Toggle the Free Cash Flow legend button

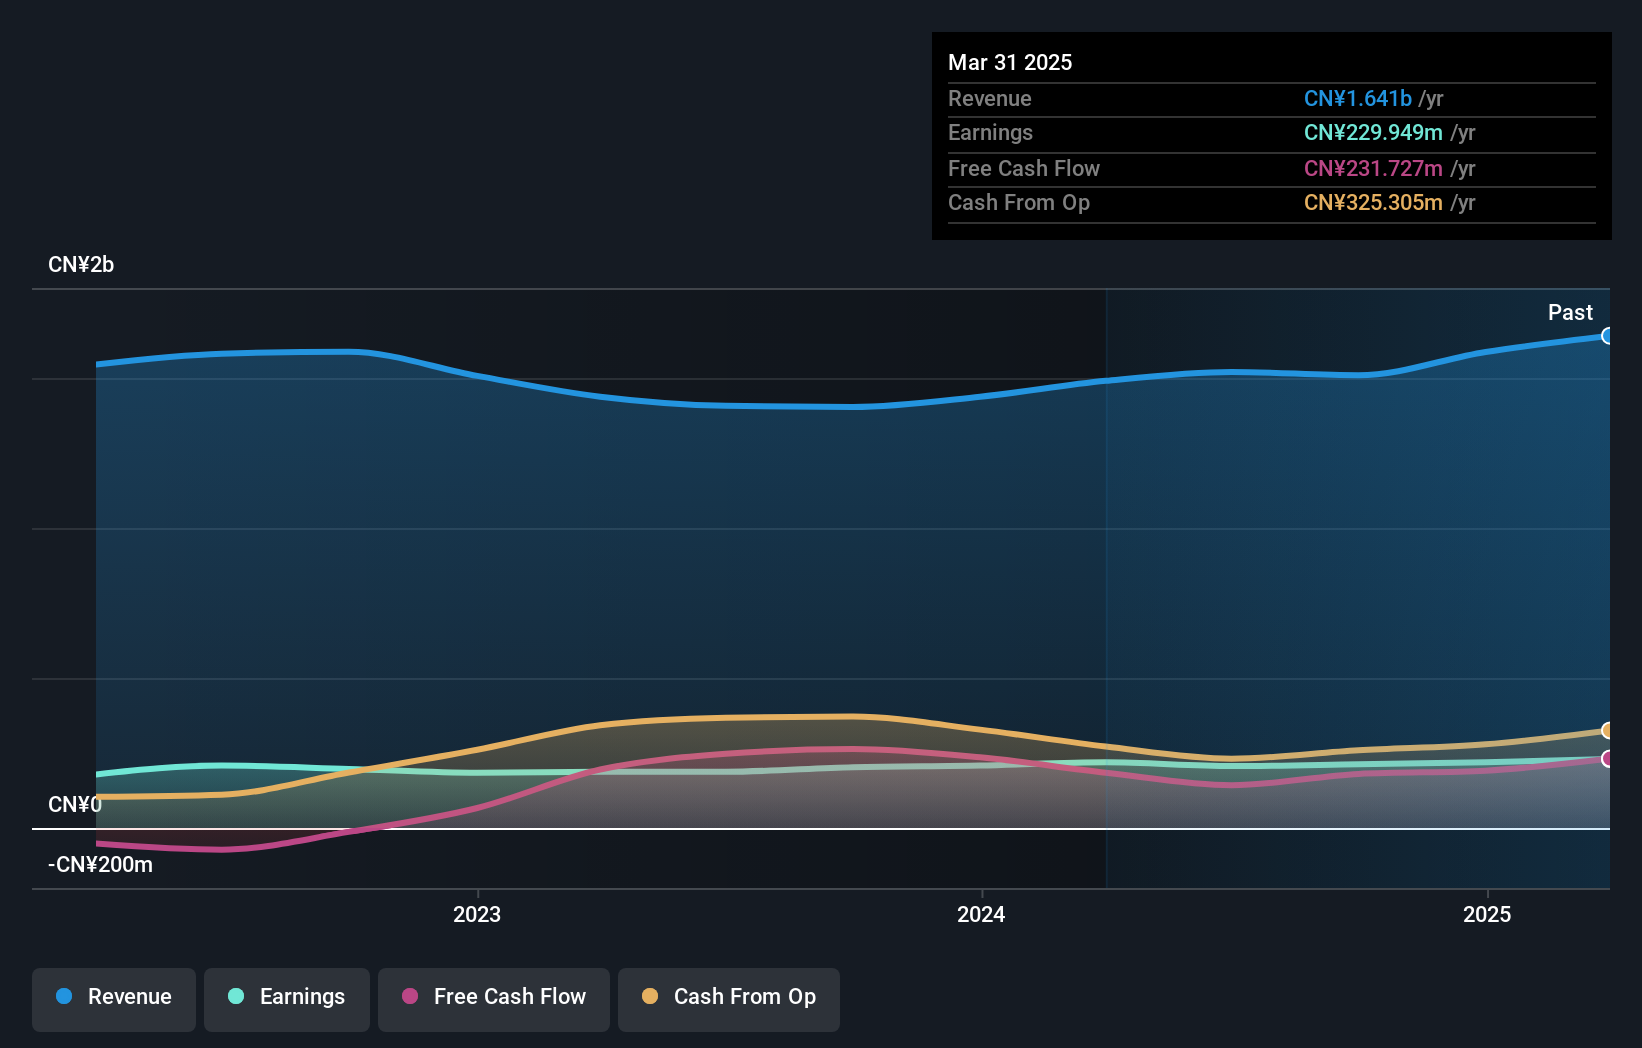[494, 999]
